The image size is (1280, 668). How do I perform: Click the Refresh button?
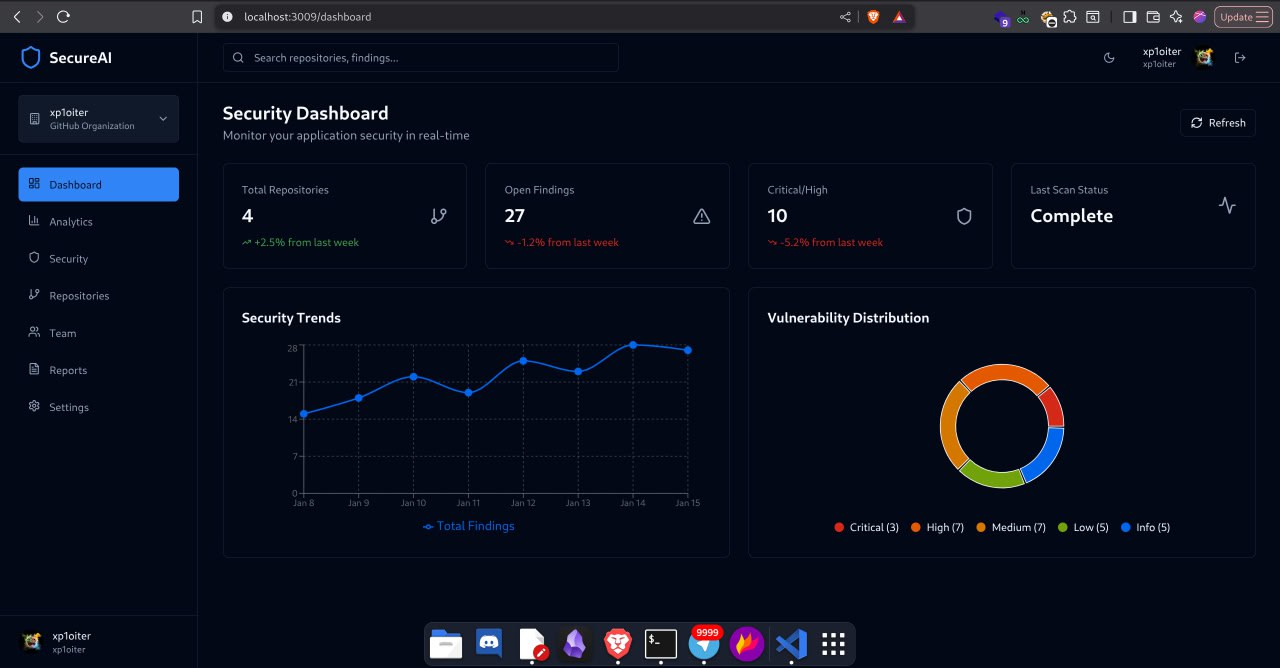1218,123
